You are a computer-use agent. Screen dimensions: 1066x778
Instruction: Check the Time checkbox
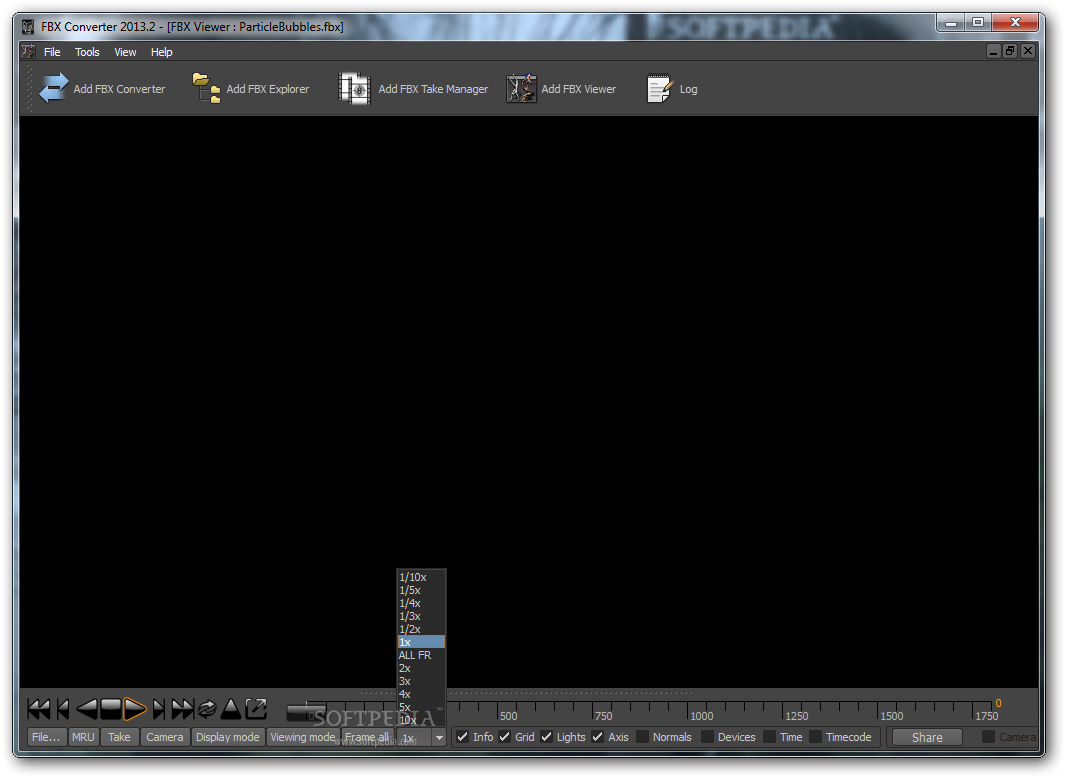(770, 737)
